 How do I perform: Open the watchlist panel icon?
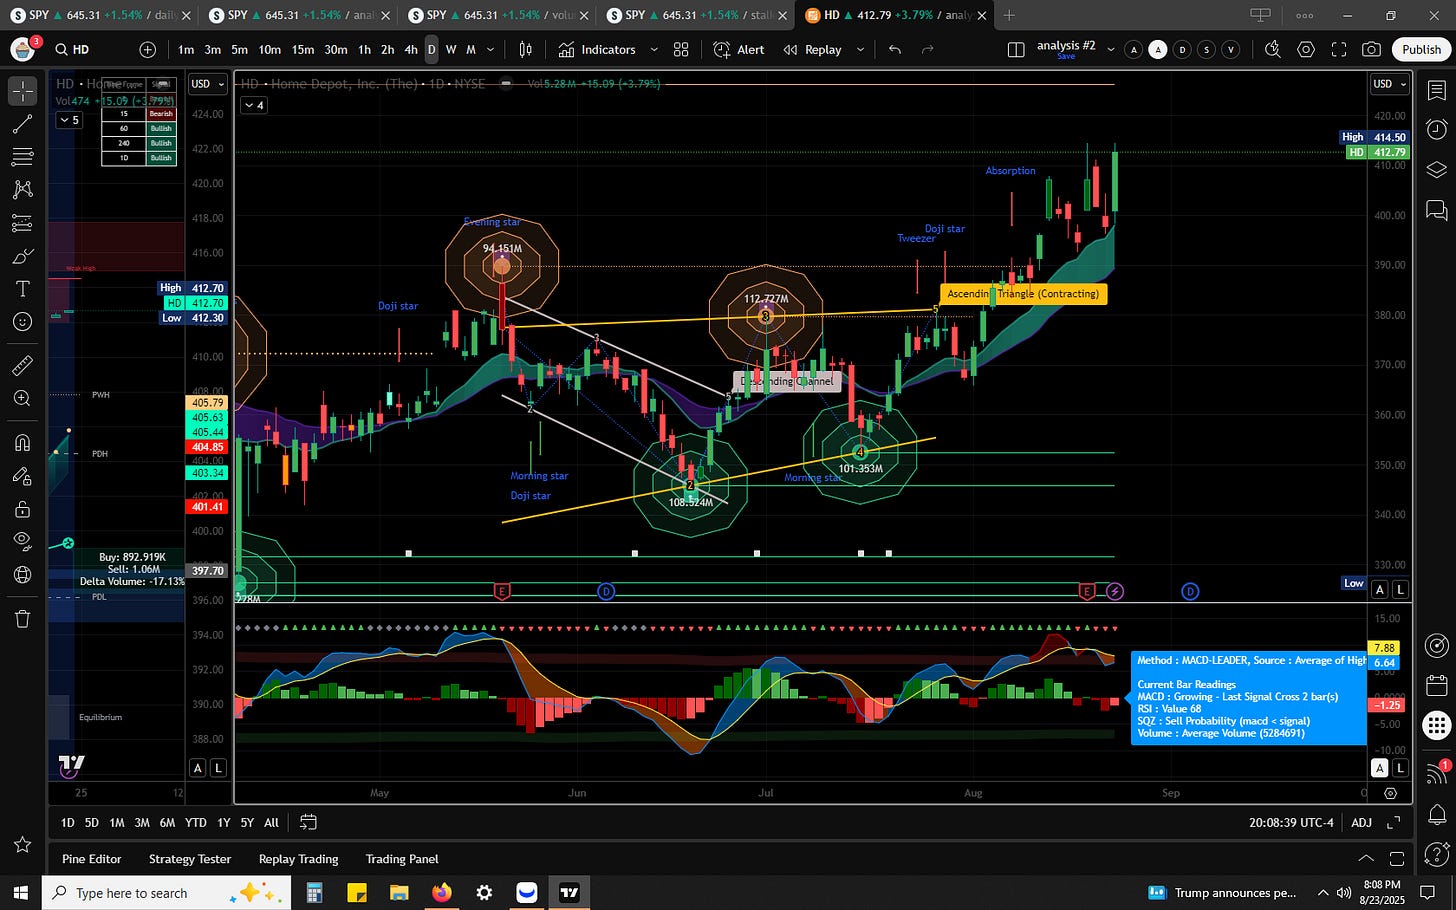click(x=1436, y=91)
